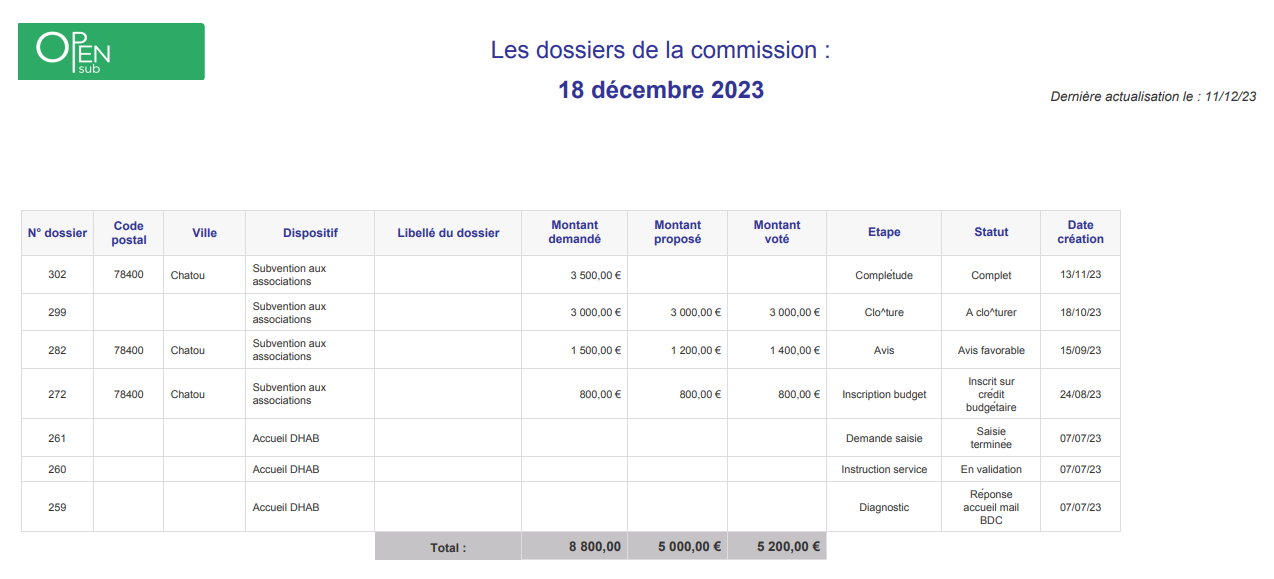Click the N° dossier column header
Viewport: 1274px width, 579px height.
57,233
